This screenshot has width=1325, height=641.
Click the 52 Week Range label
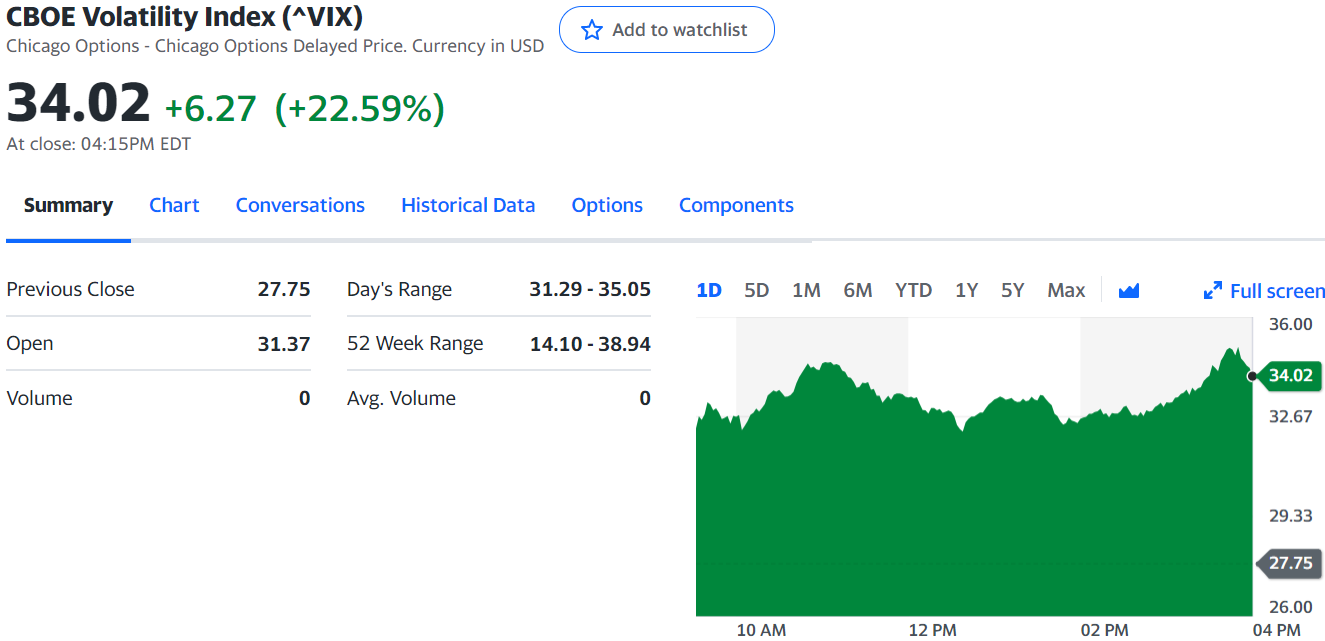coord(415,344)
